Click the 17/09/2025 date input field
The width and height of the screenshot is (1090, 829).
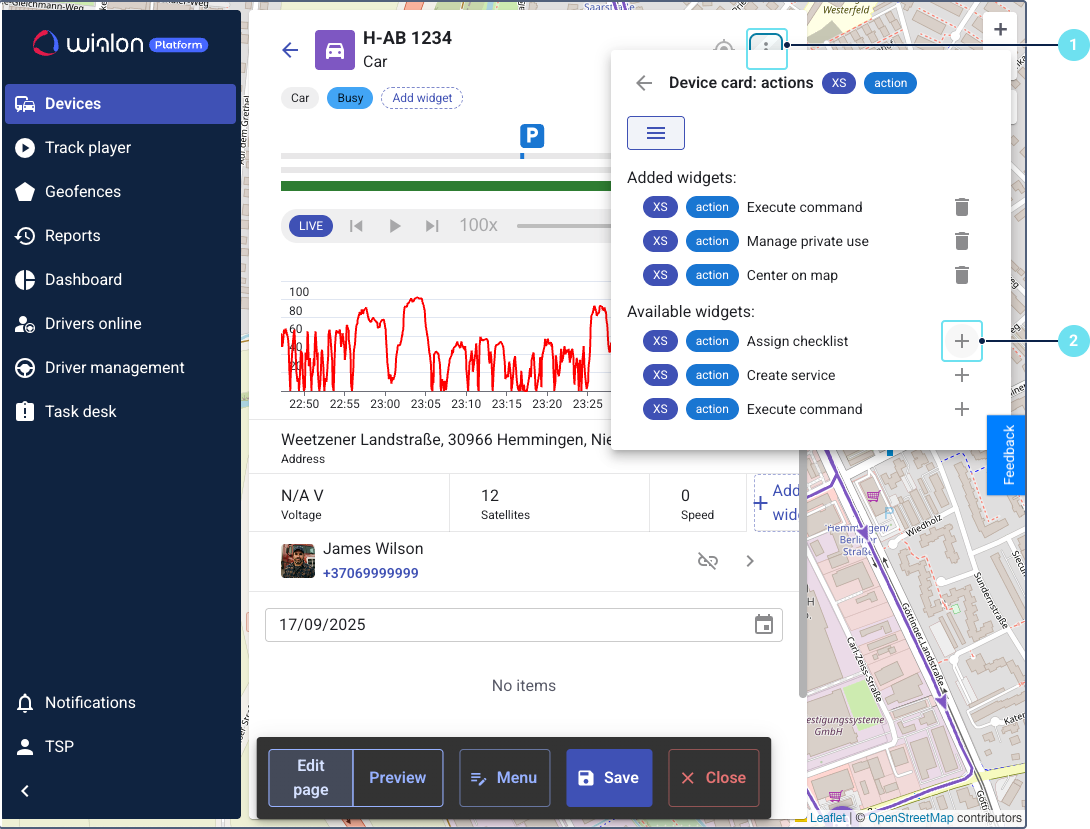pyautogui.click(x=505, y=625)
